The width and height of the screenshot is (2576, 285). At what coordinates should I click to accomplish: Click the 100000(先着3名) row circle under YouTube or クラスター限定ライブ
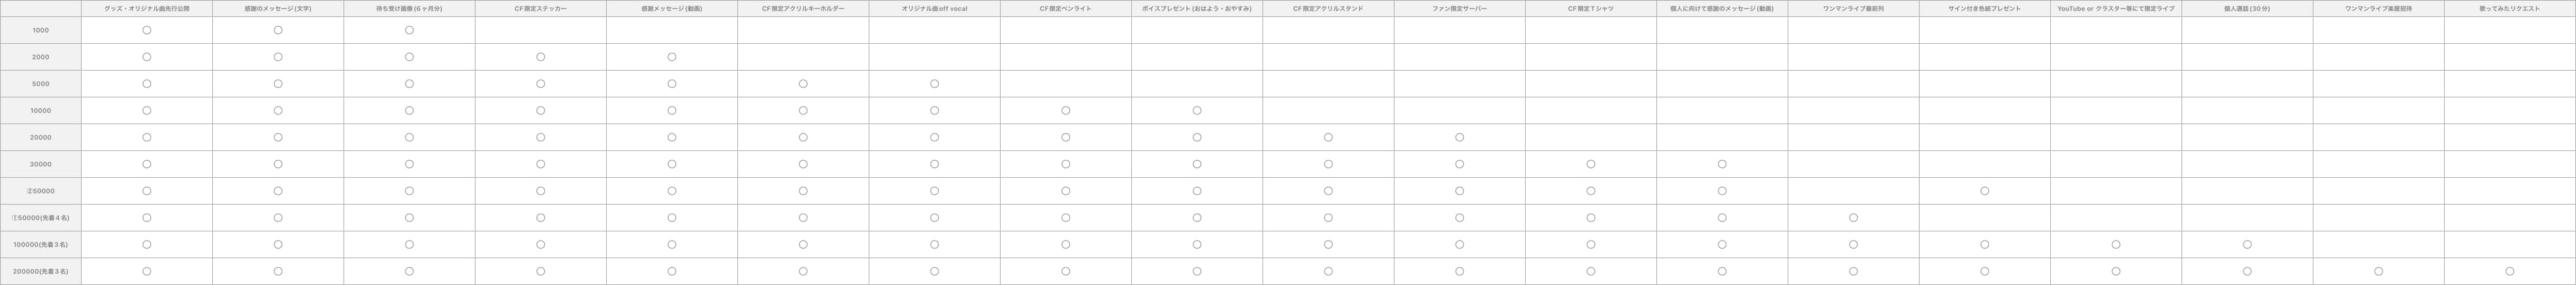(2116, 244)
